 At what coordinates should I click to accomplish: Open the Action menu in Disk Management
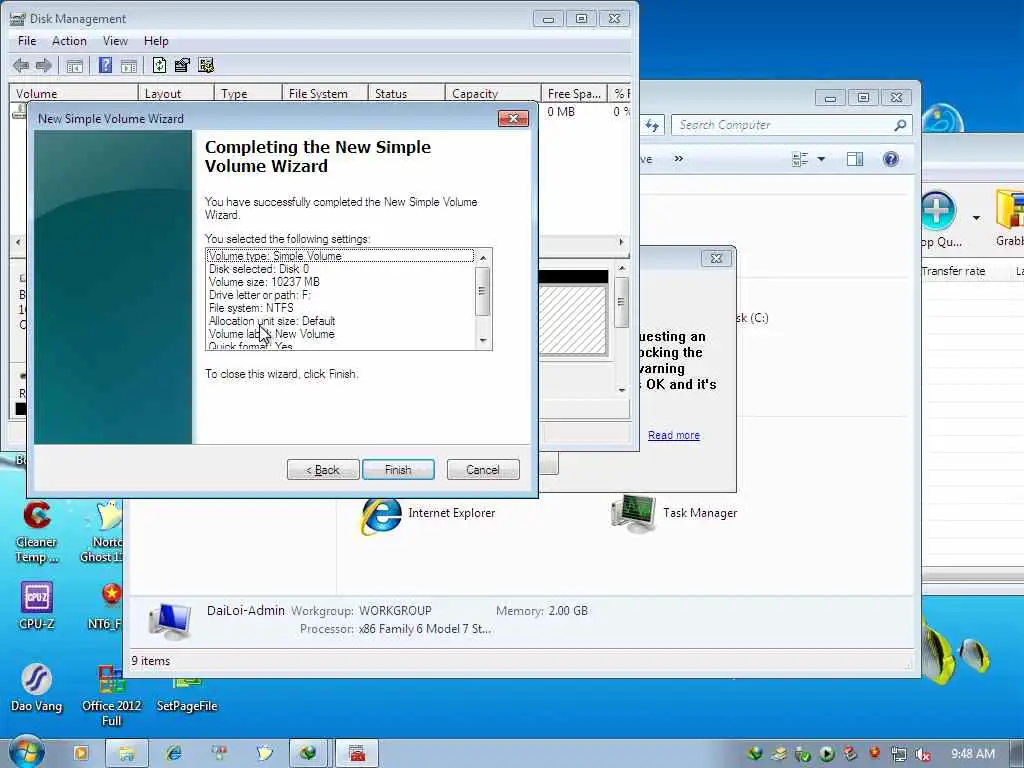[x=69, y=40]
